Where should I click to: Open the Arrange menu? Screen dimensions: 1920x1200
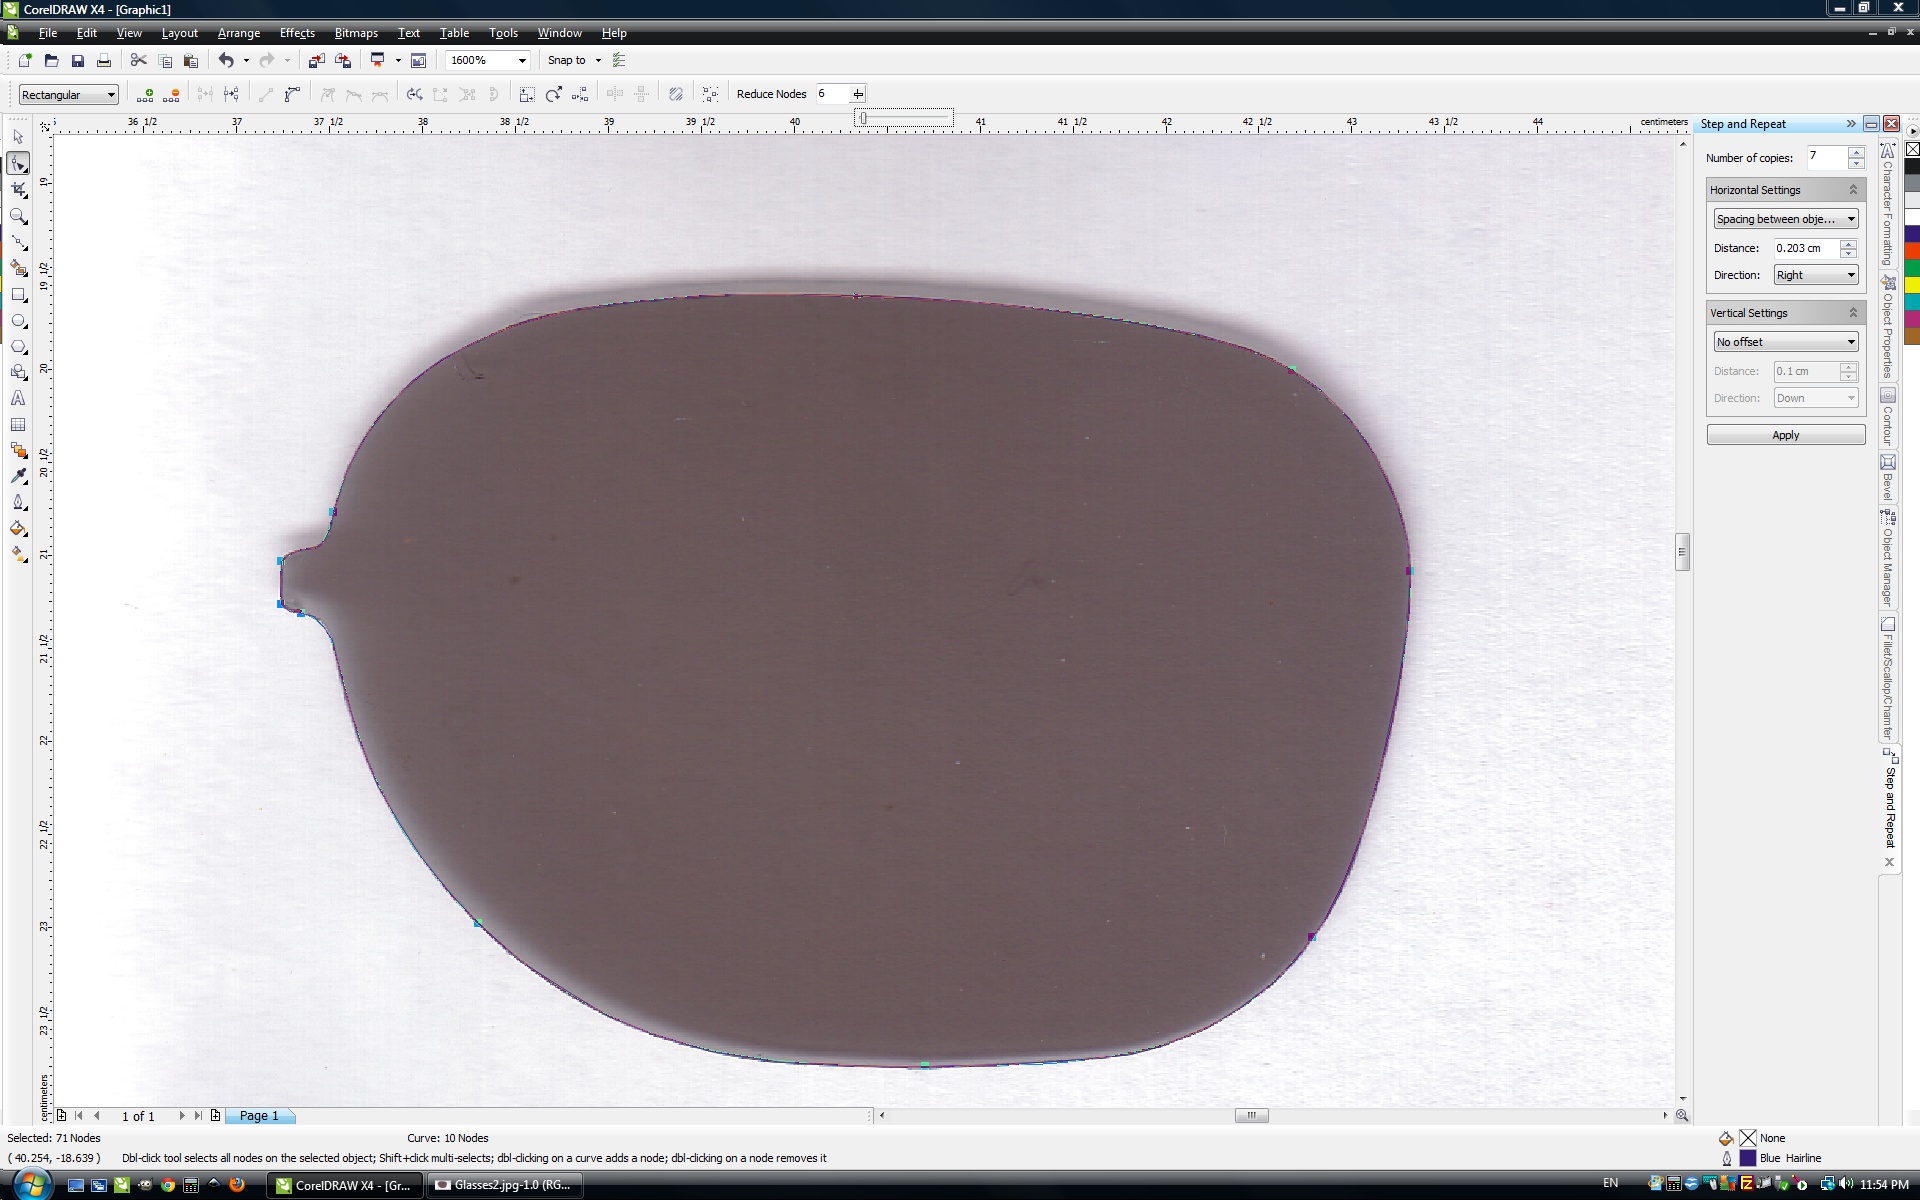[238, 33]
